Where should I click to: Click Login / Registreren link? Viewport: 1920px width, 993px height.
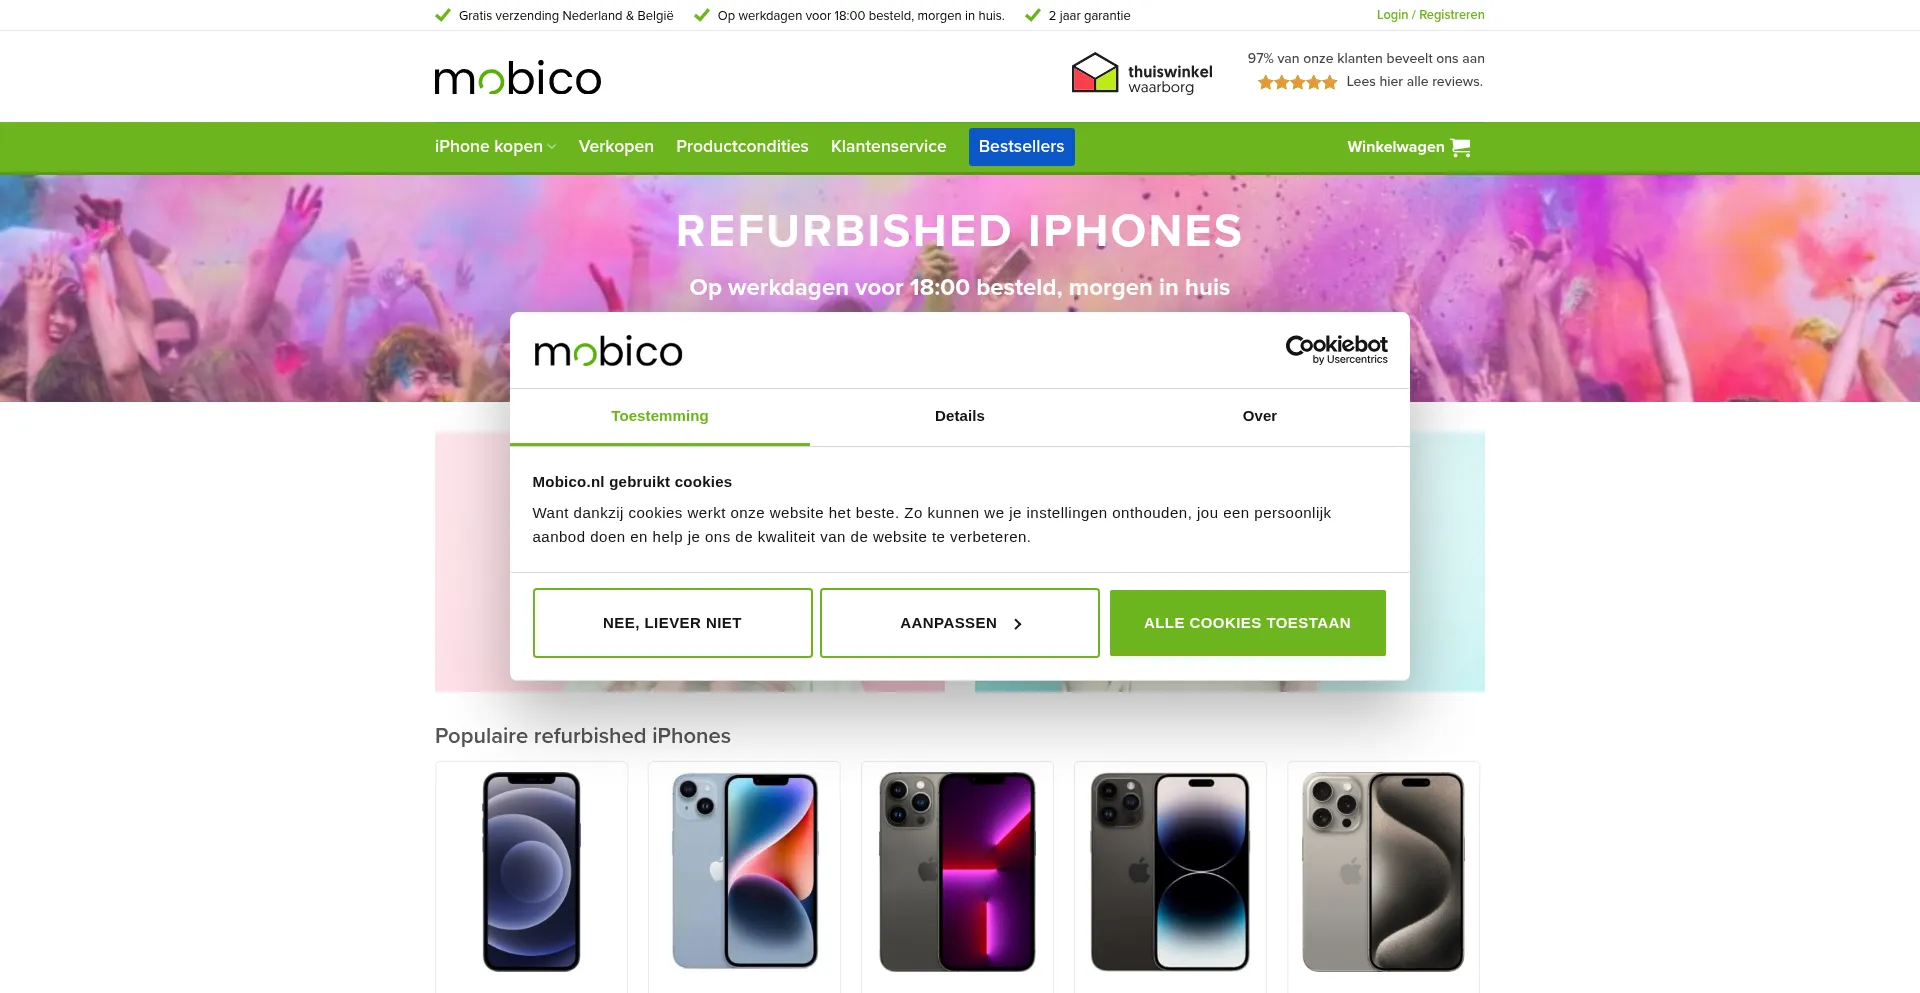click(x=1430, y=15)
